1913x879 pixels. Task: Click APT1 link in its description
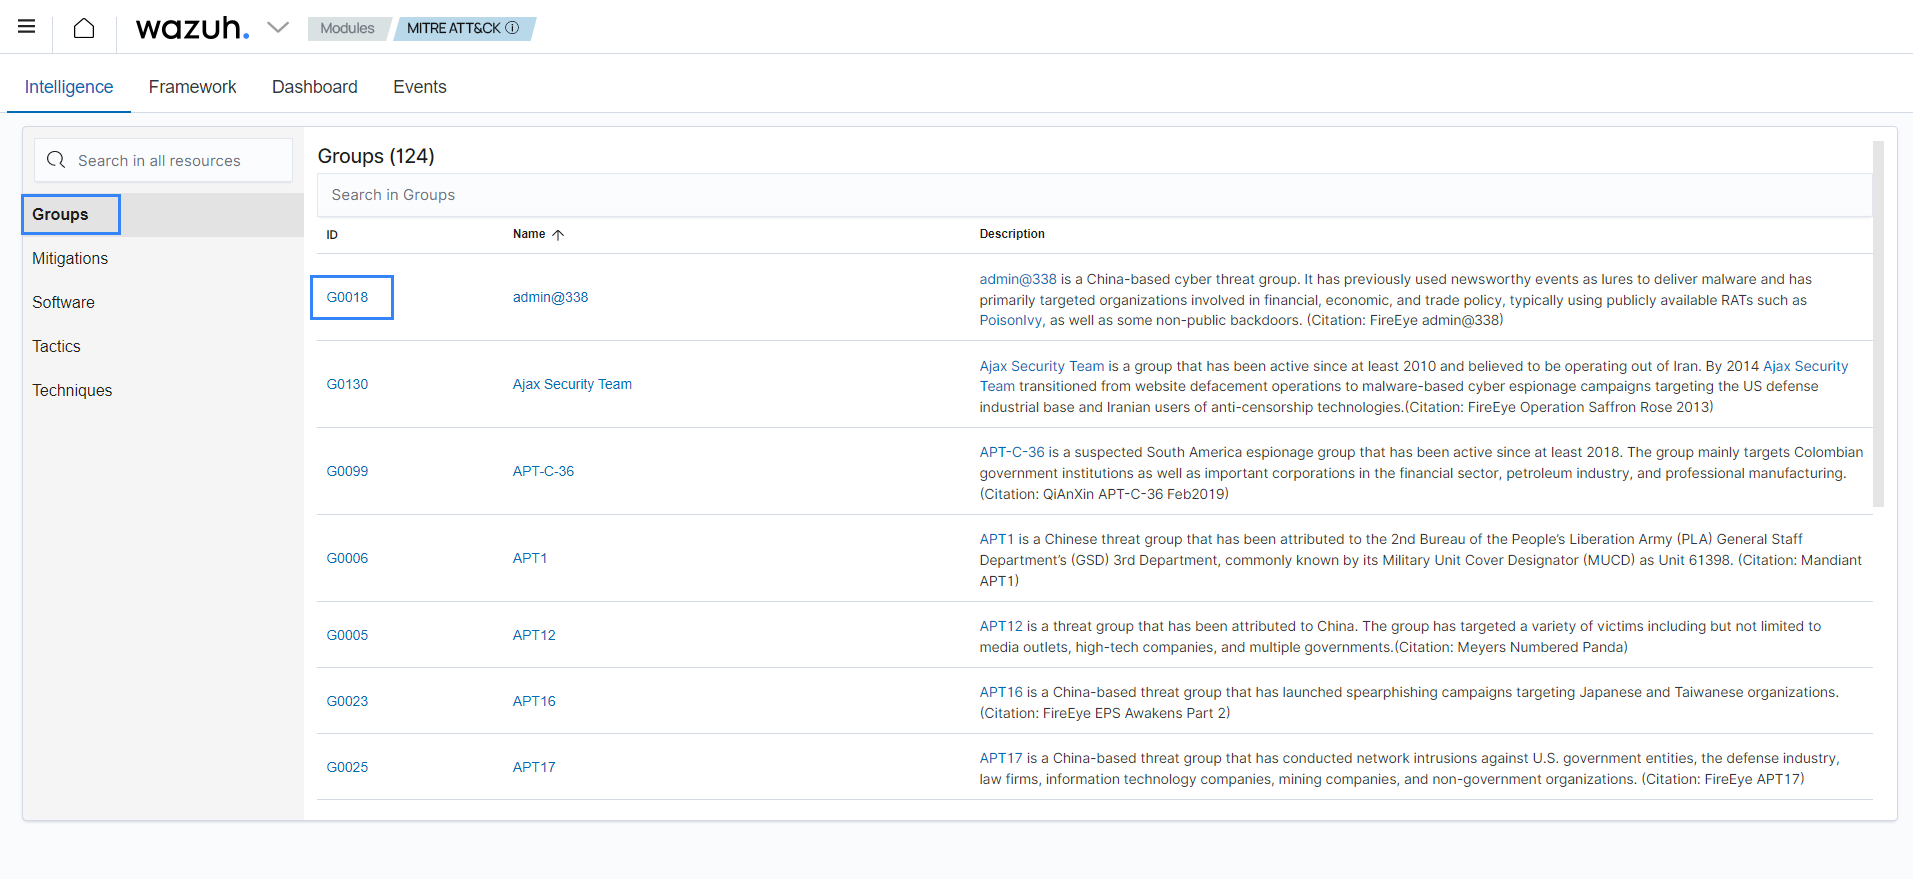(x=997, y=539)
